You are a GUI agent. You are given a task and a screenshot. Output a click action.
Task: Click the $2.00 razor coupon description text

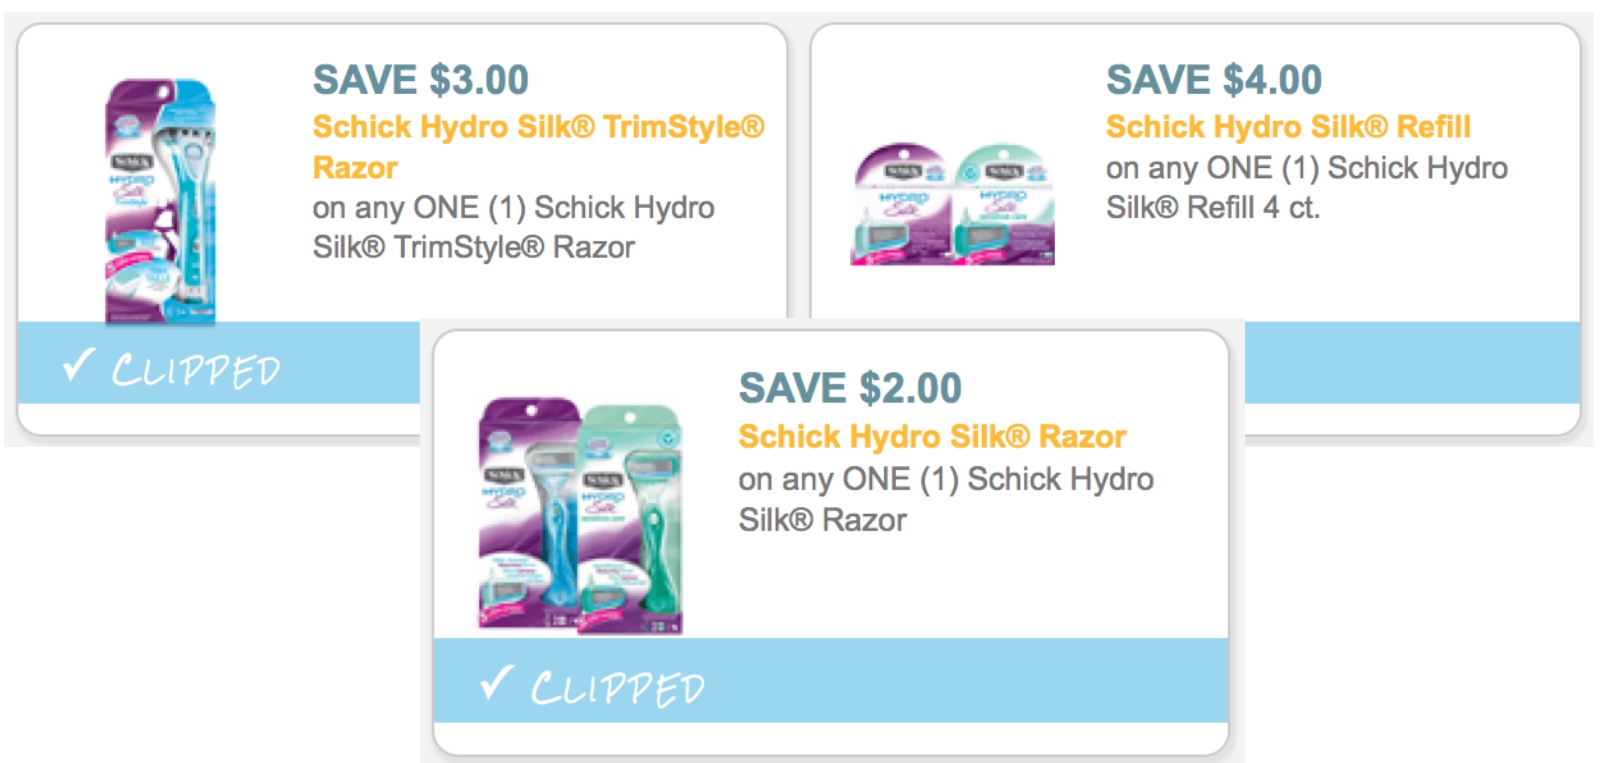(x=945, y=499)
